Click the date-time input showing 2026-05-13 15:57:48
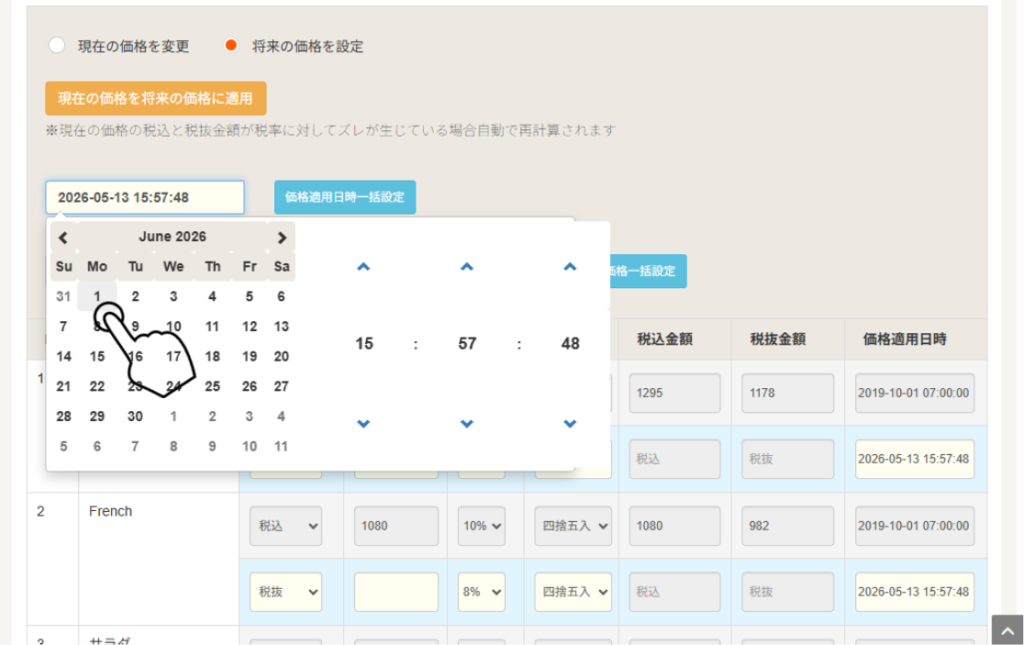1024x645 pixels. [x=145, y=197]
